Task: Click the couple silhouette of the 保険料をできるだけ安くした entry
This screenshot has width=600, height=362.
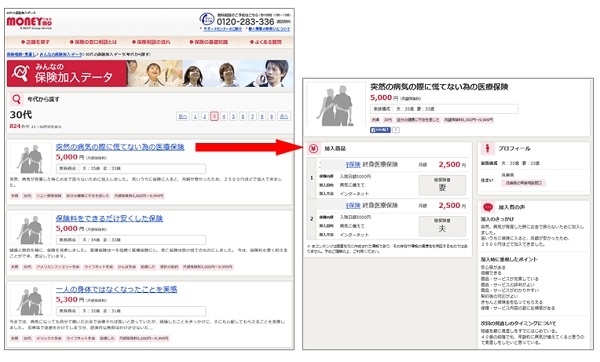Action: (x=30, y=230)
